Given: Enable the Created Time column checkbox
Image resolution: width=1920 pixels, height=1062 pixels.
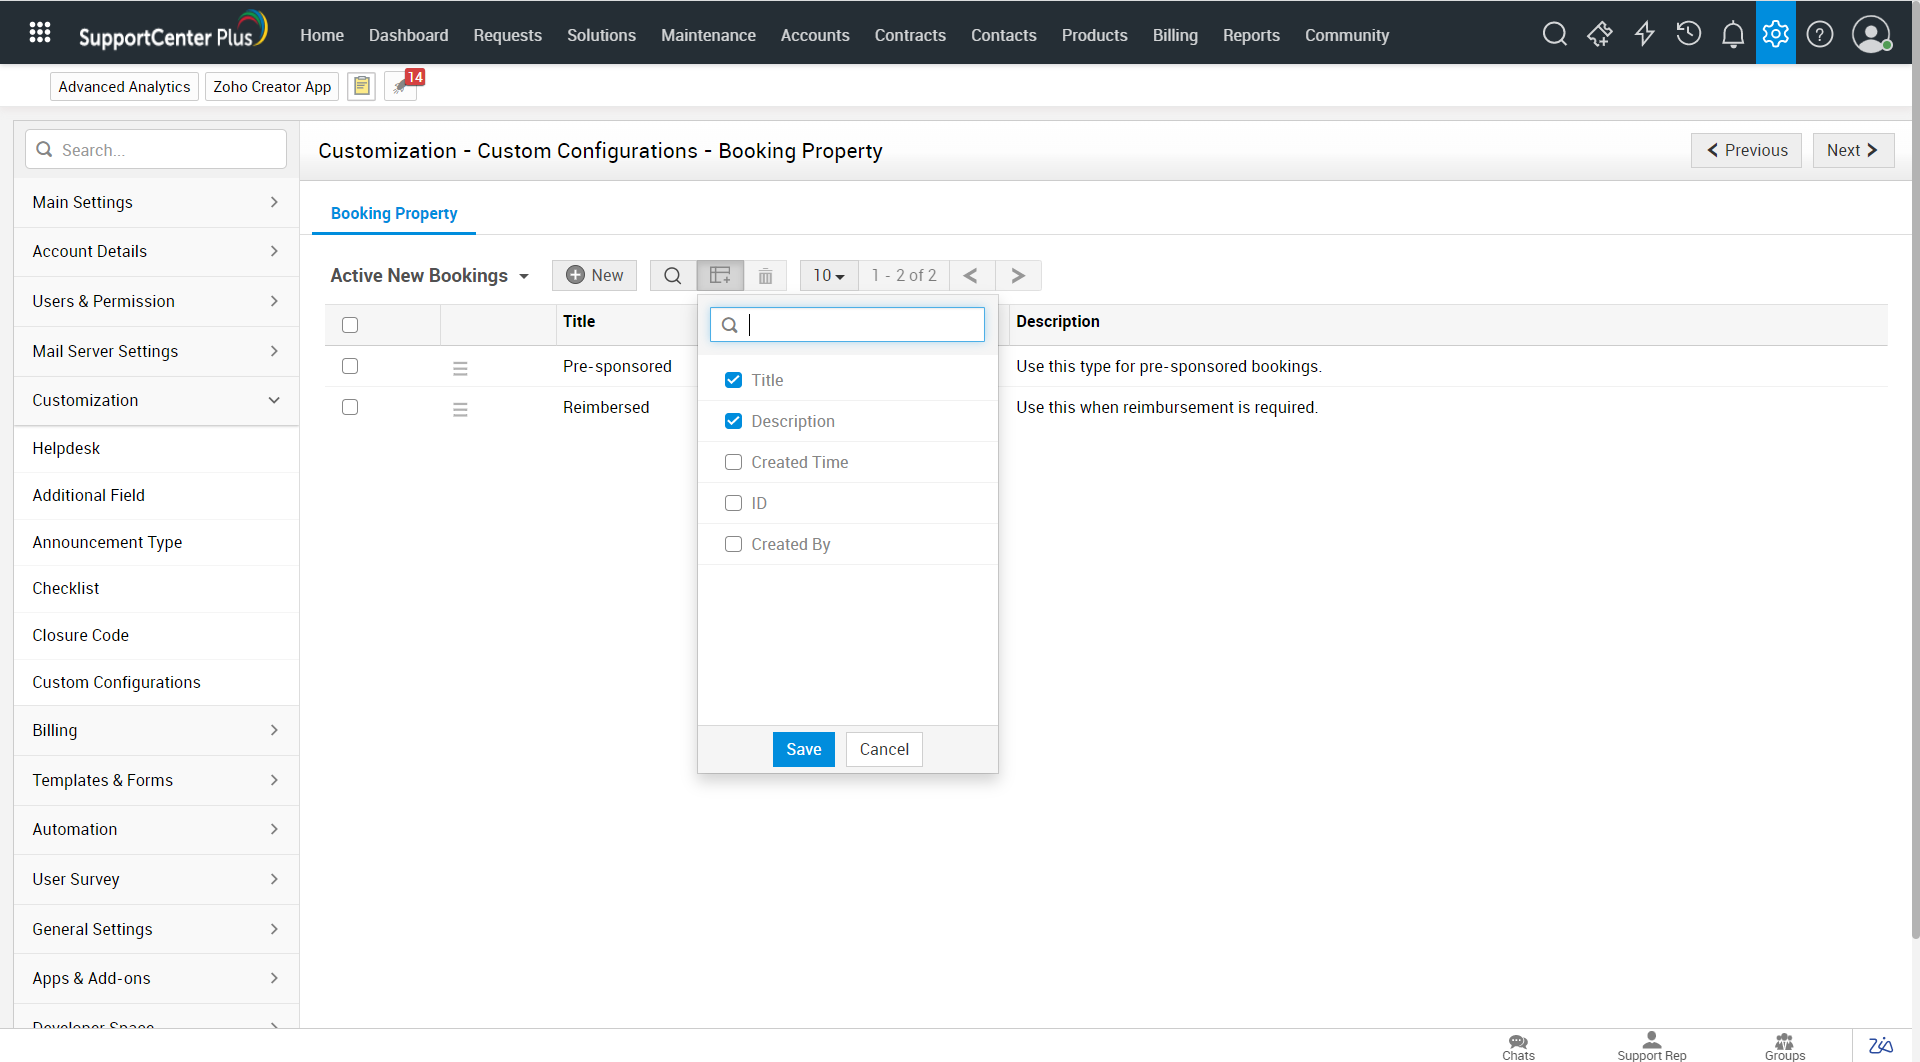Looking at the screenshot, I should coord(733,462).
